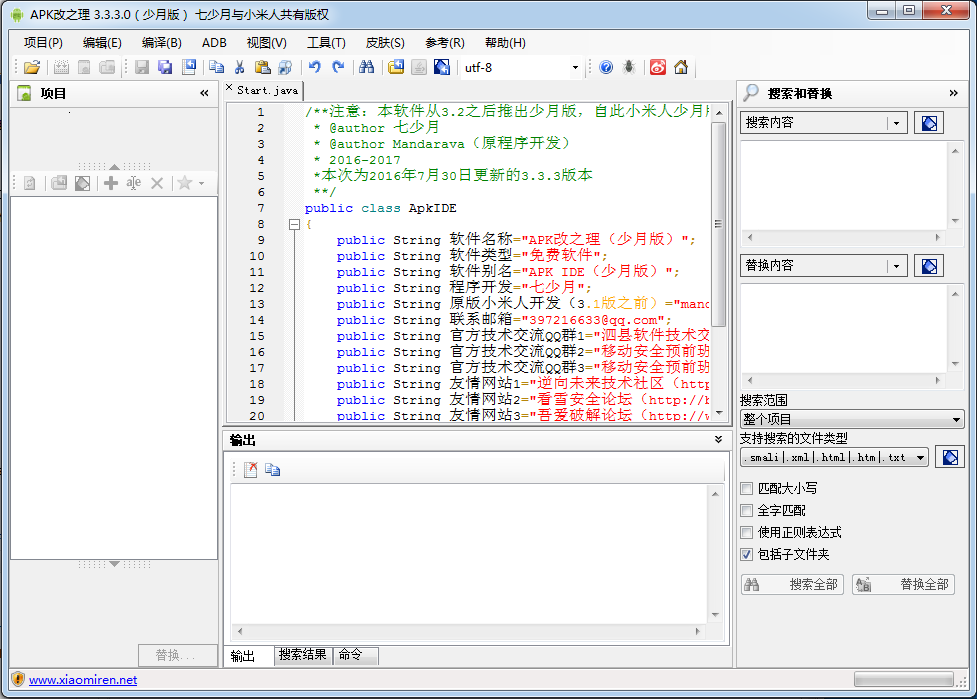Clear output with the red X page icon

(251, 470)
